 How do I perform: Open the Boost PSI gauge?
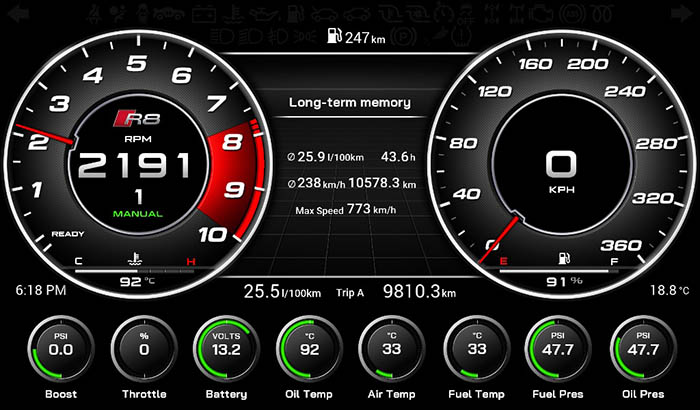point(61,348)
